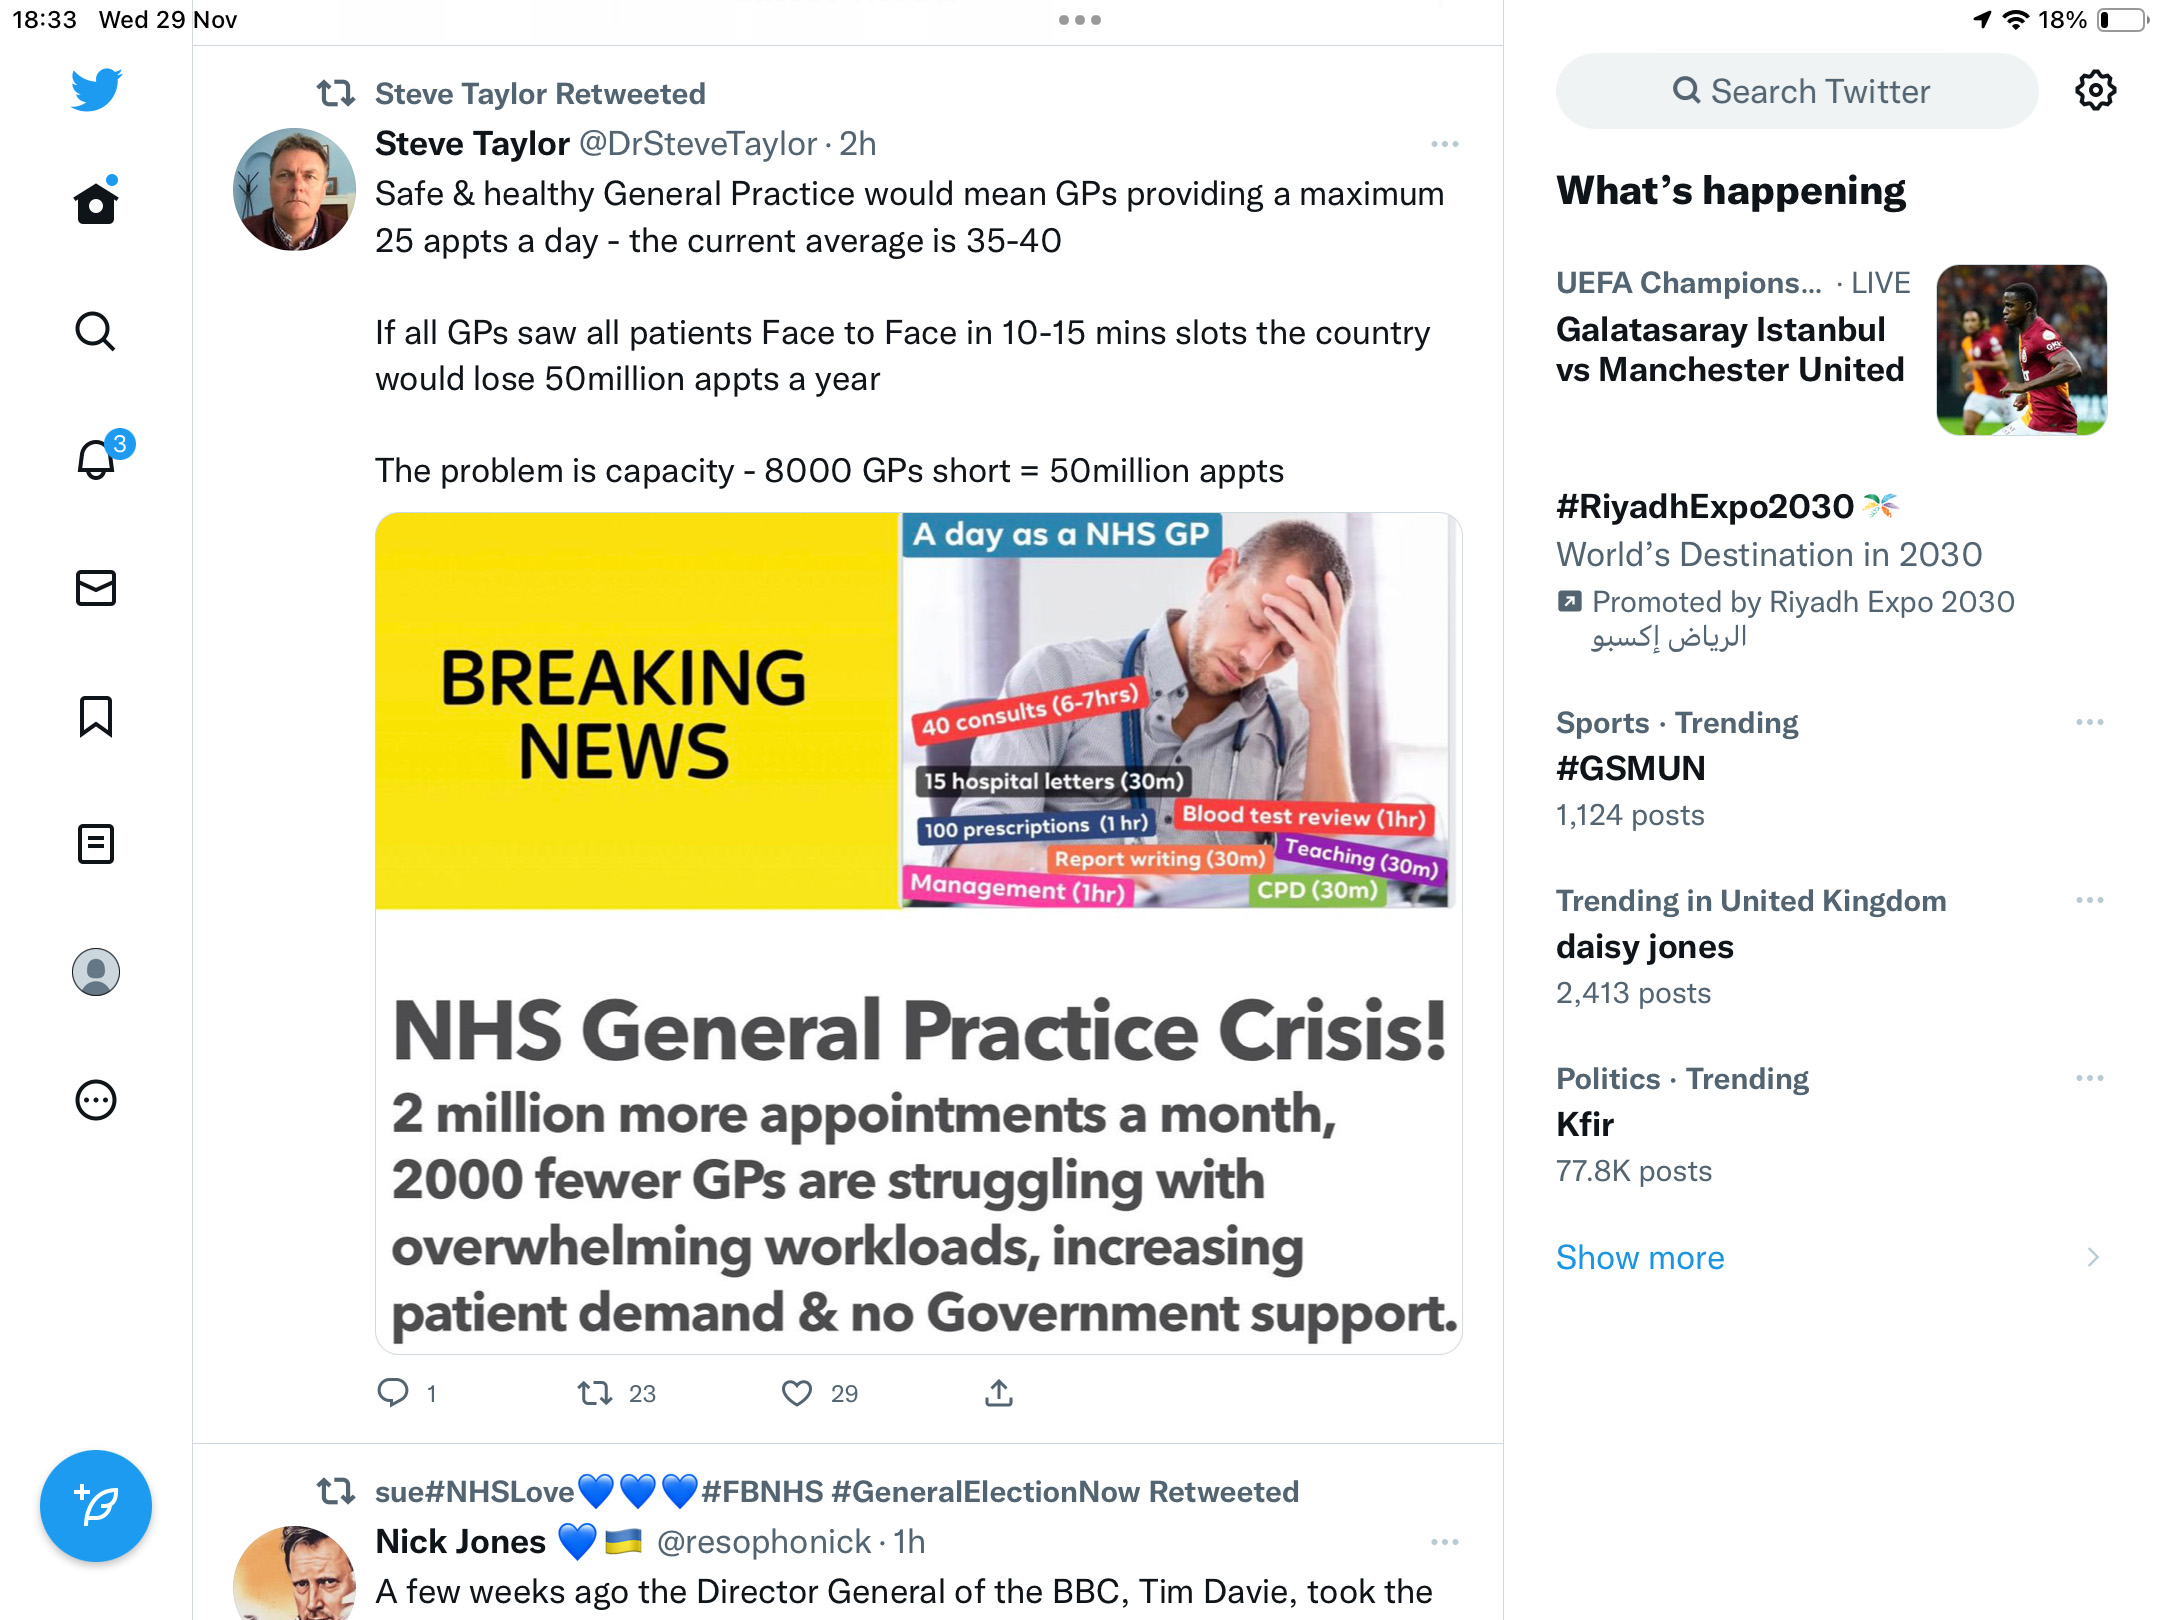Open the sidebar More circle menu
Image resolution: width=2160 pixels, height=1620 pixels.
pyautogui.click(x=96, y=1100)
